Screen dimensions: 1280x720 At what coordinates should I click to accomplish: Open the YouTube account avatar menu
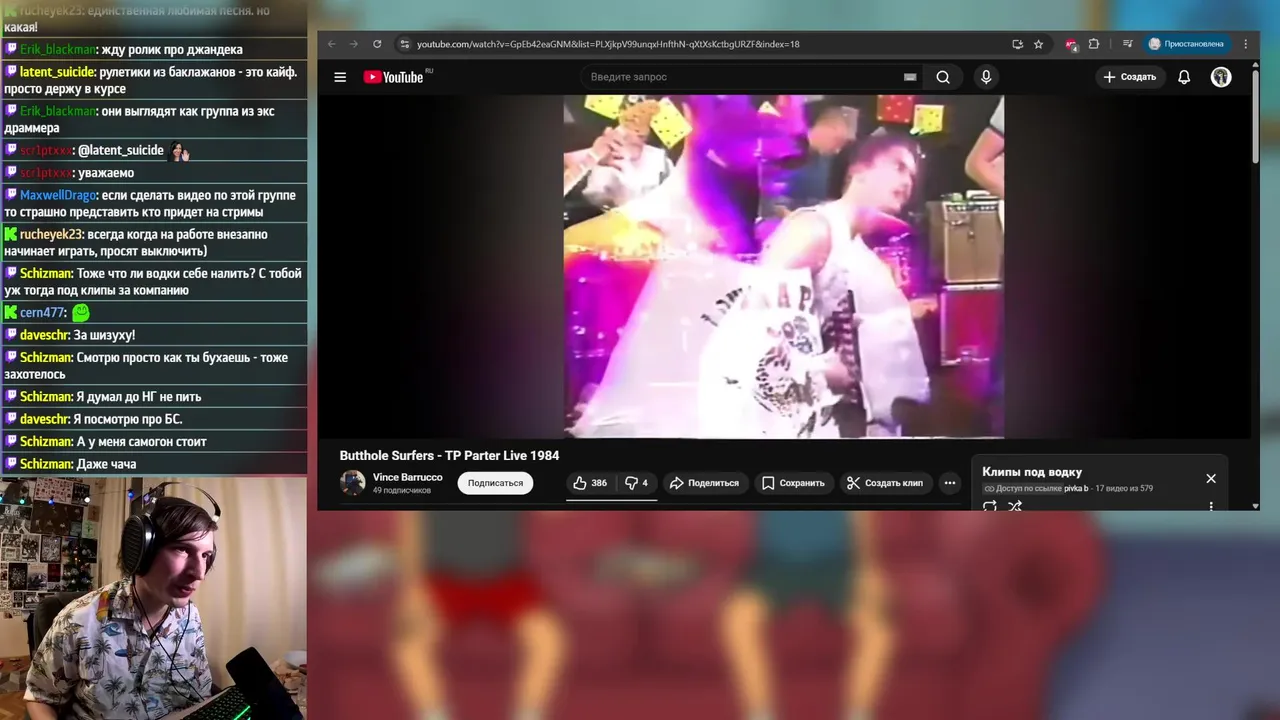point(1221,77)
